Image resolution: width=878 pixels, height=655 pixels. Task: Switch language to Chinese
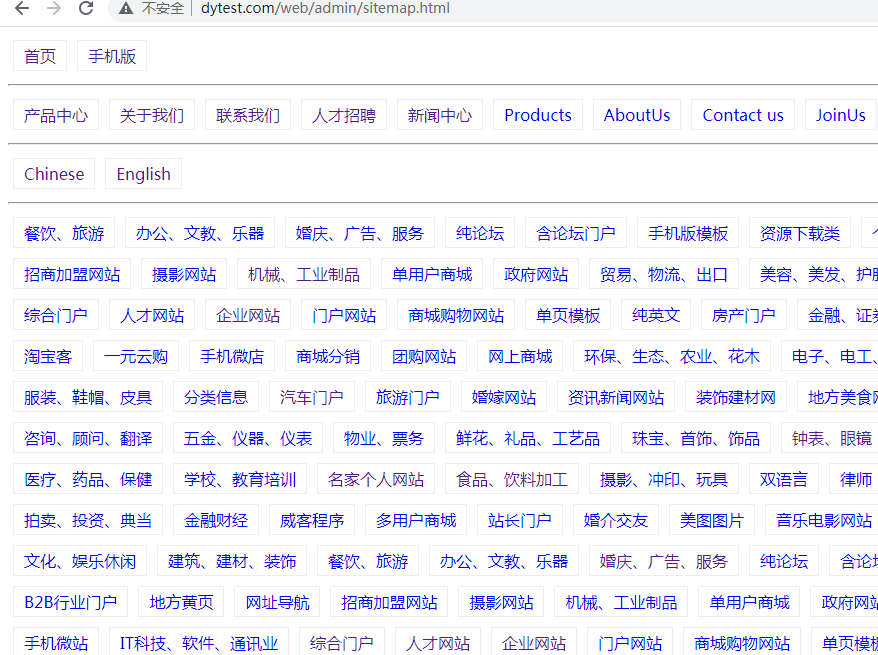tap(53, 174)
